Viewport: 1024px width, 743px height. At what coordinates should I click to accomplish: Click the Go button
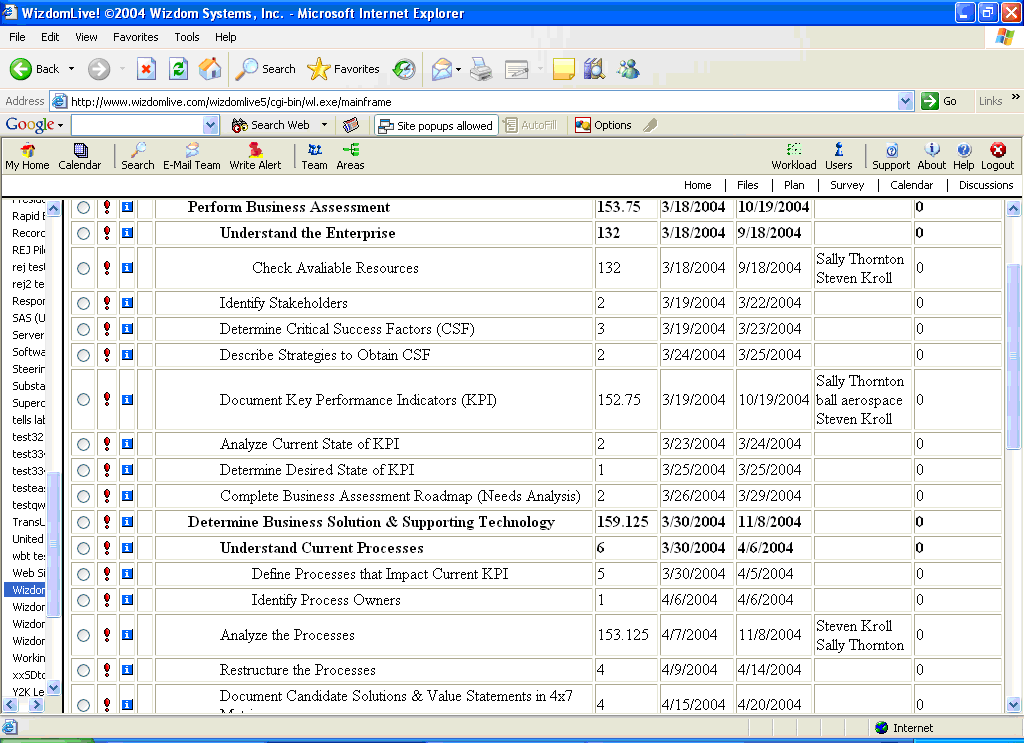[940, 101]
